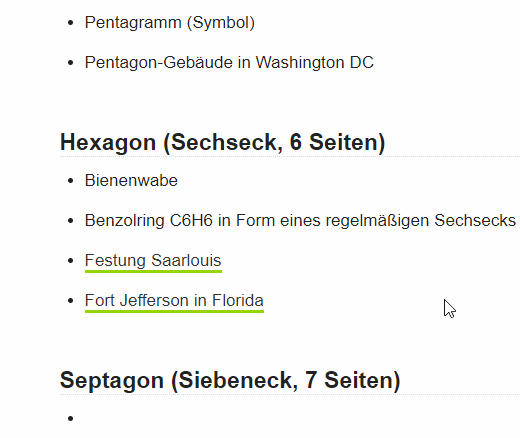Click the word "Saarlouis" in the link
Image resolution: width=520 pixels, height=438 pixels.
point(186,260)
